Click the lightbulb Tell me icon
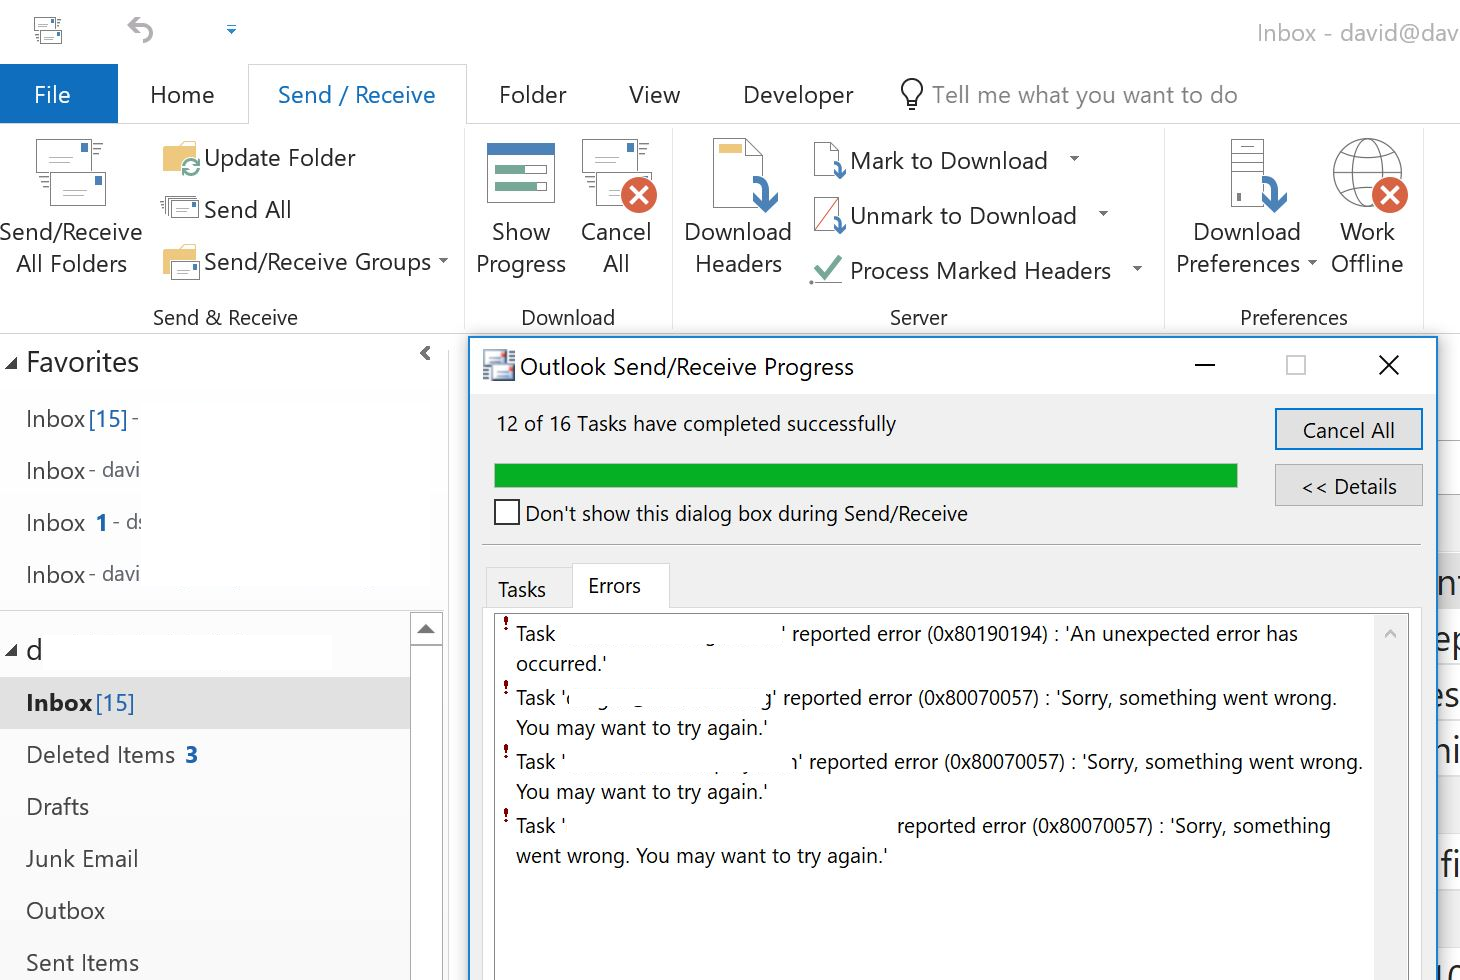The image size is (1460, 980). click(911, 94)
